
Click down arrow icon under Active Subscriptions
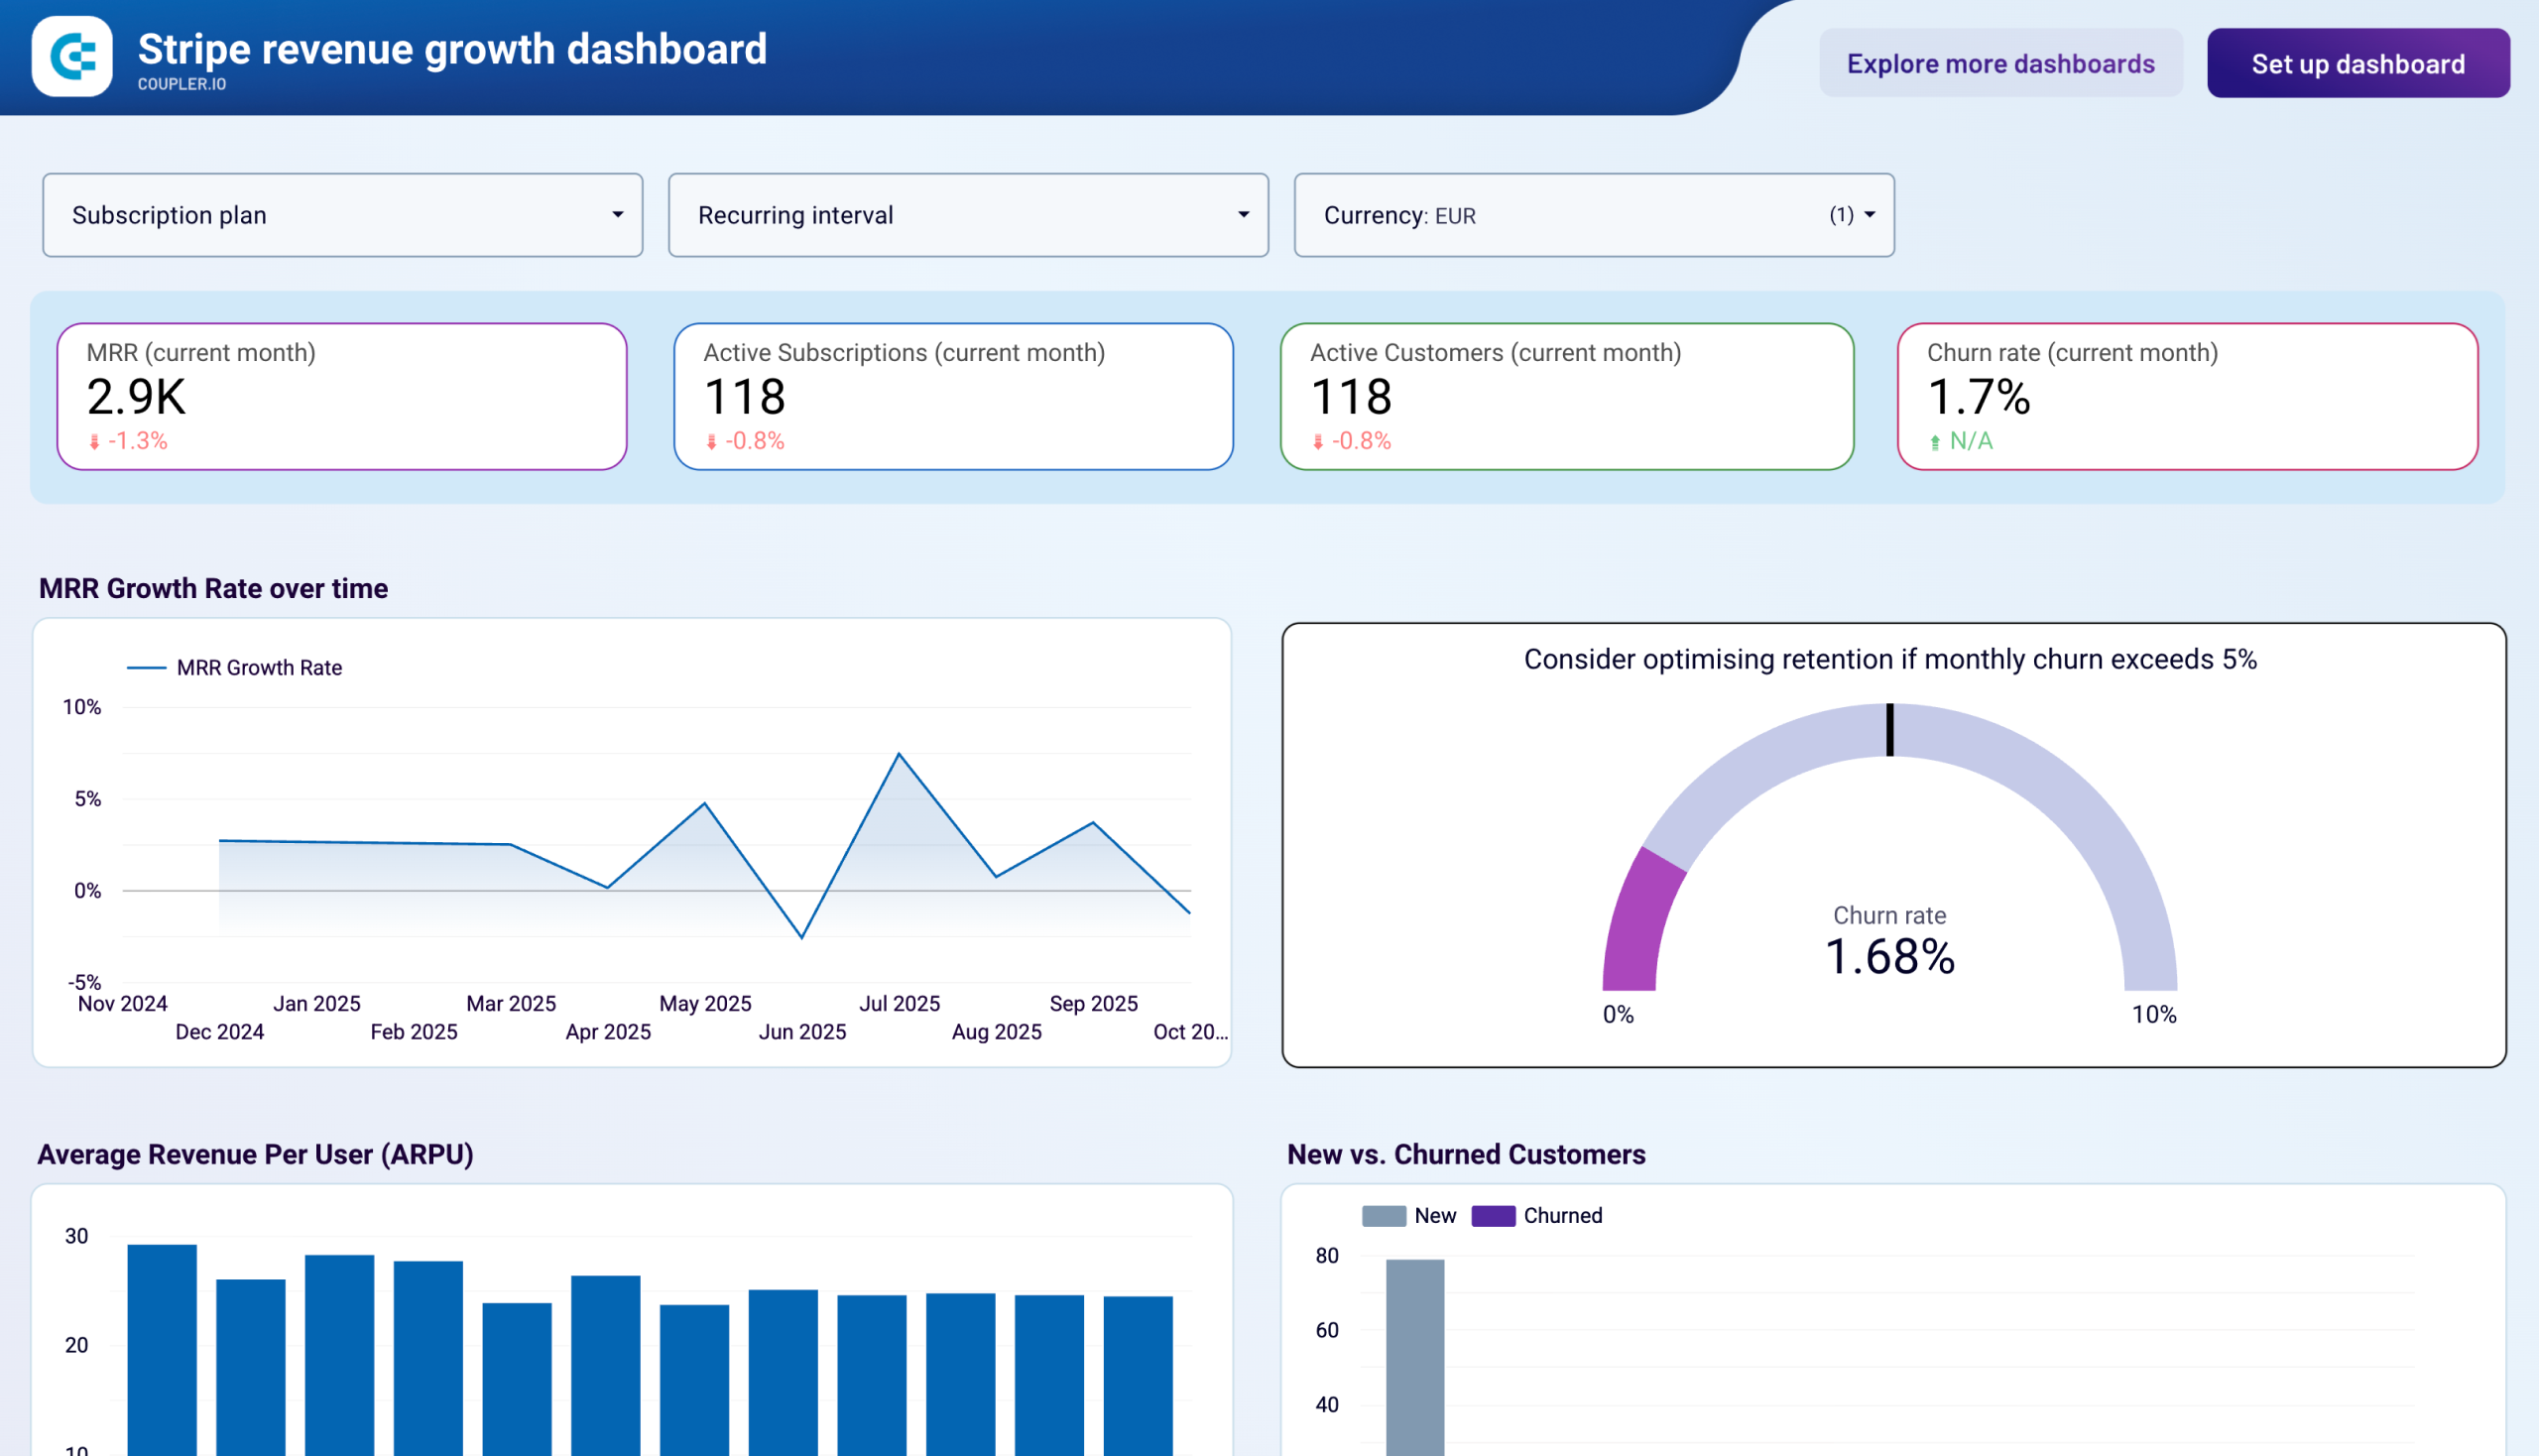[711, 441]
